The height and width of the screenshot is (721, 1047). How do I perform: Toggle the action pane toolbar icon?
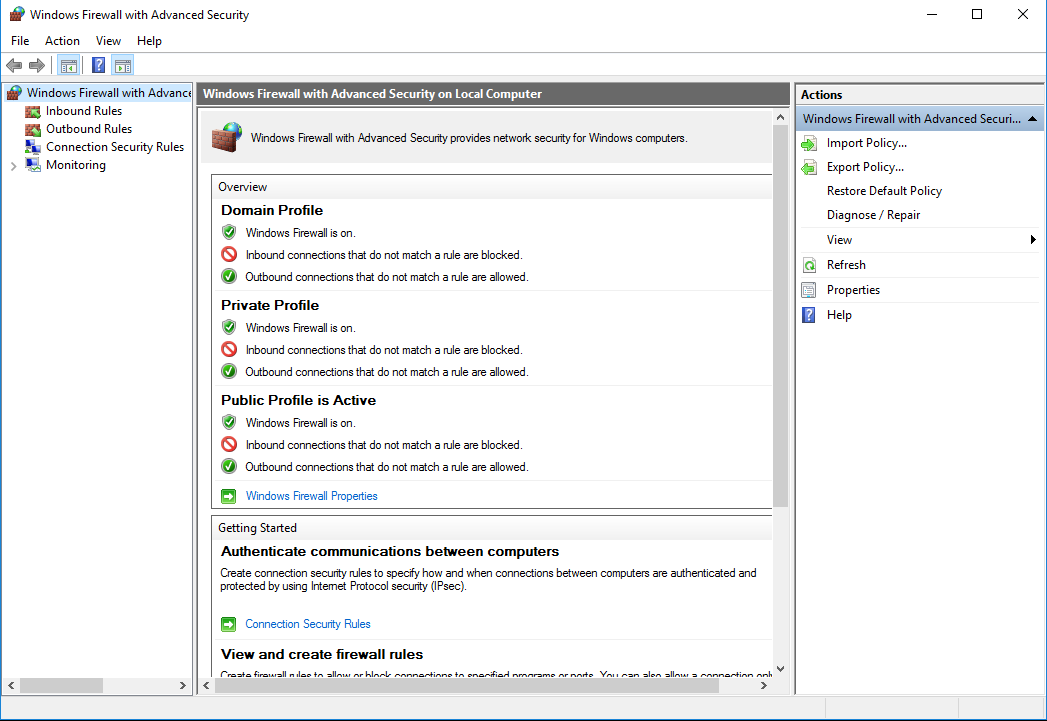click(122, 64)
